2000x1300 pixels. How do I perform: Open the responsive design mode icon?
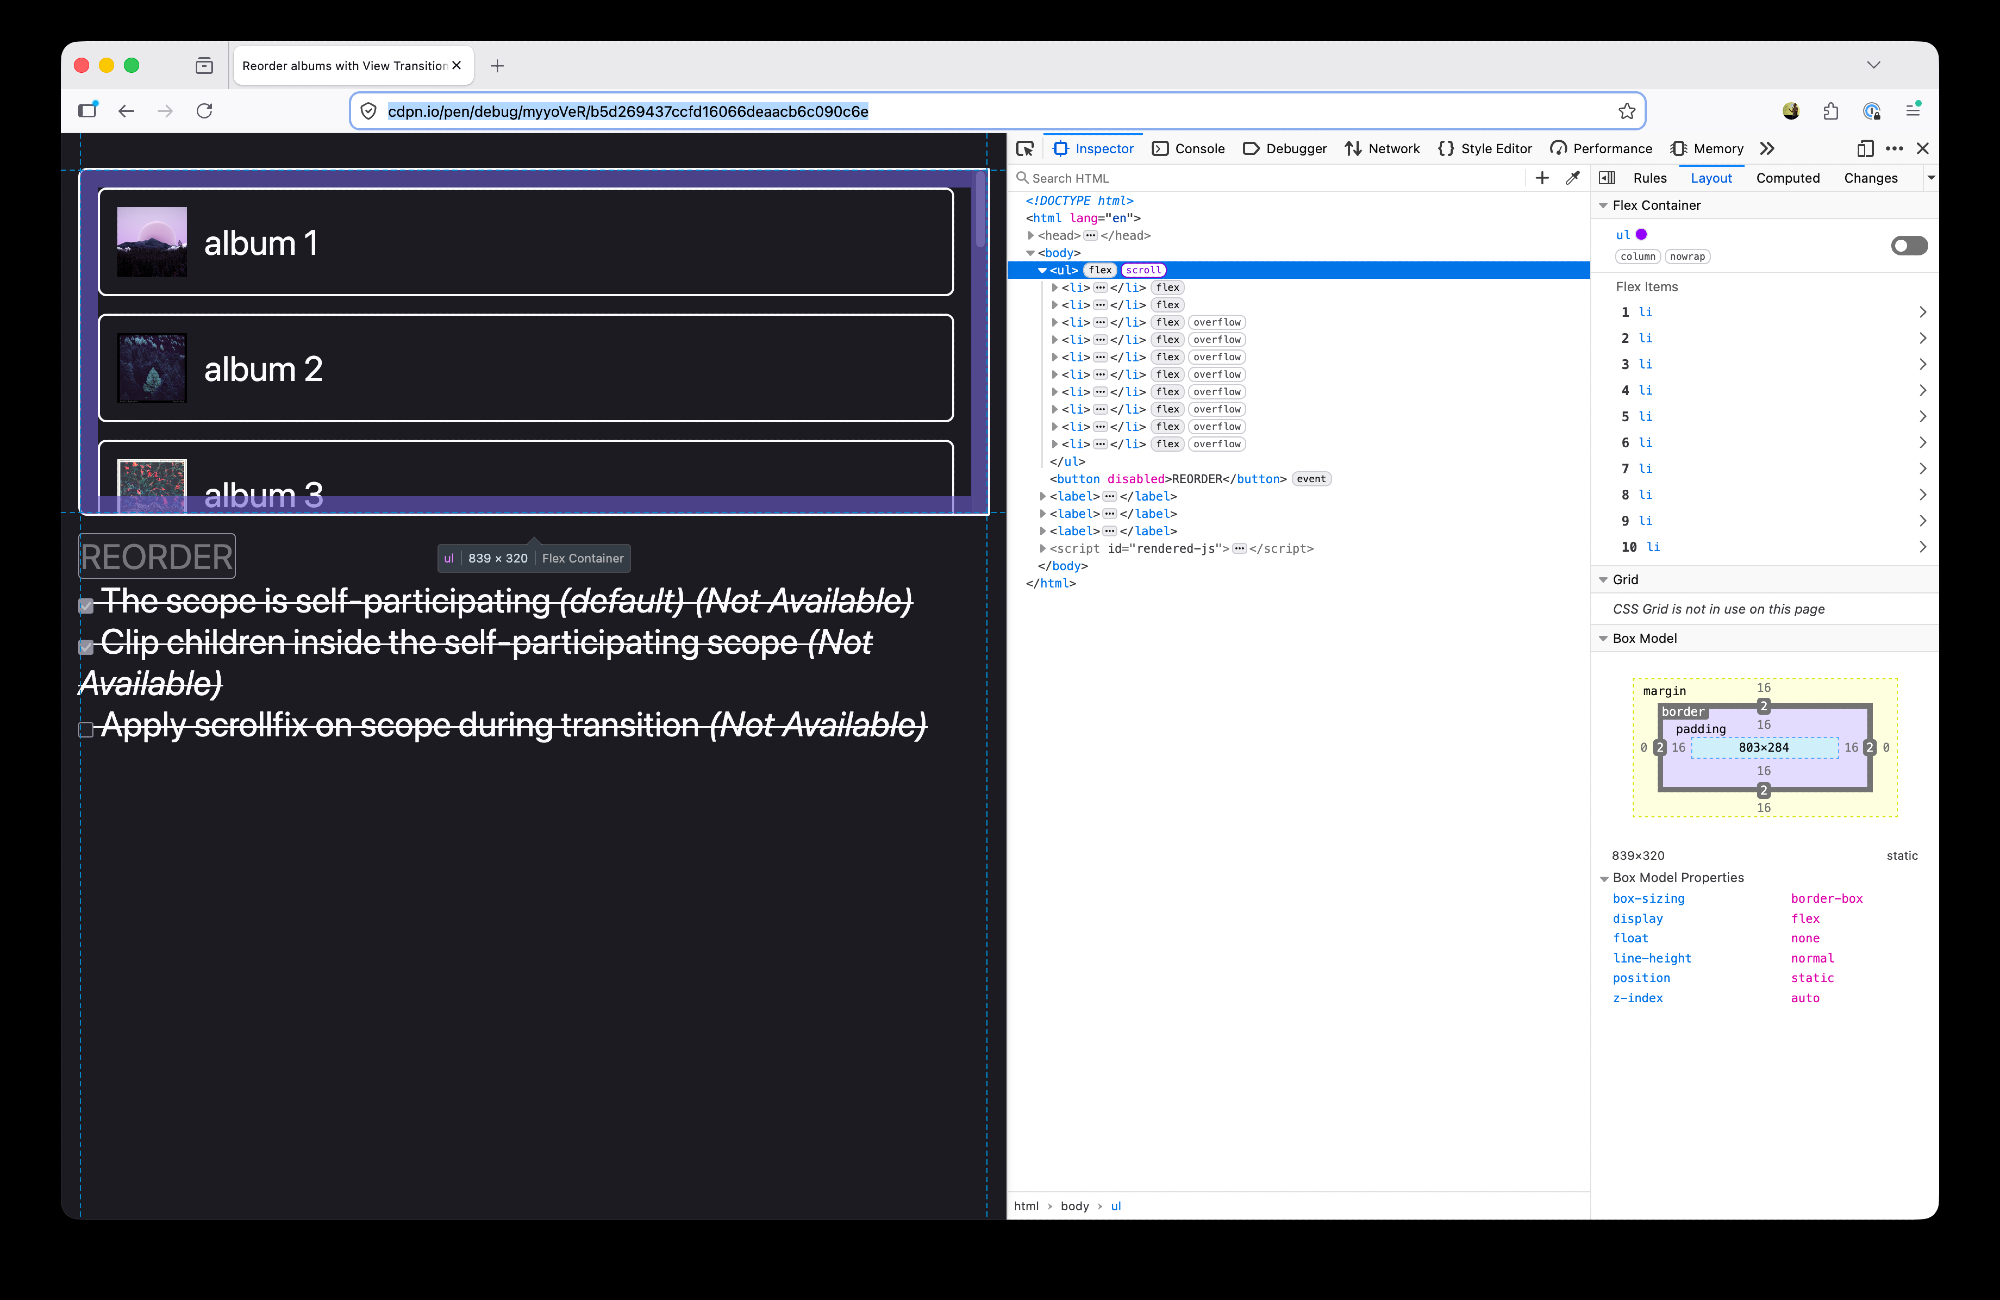point(1865,148)
